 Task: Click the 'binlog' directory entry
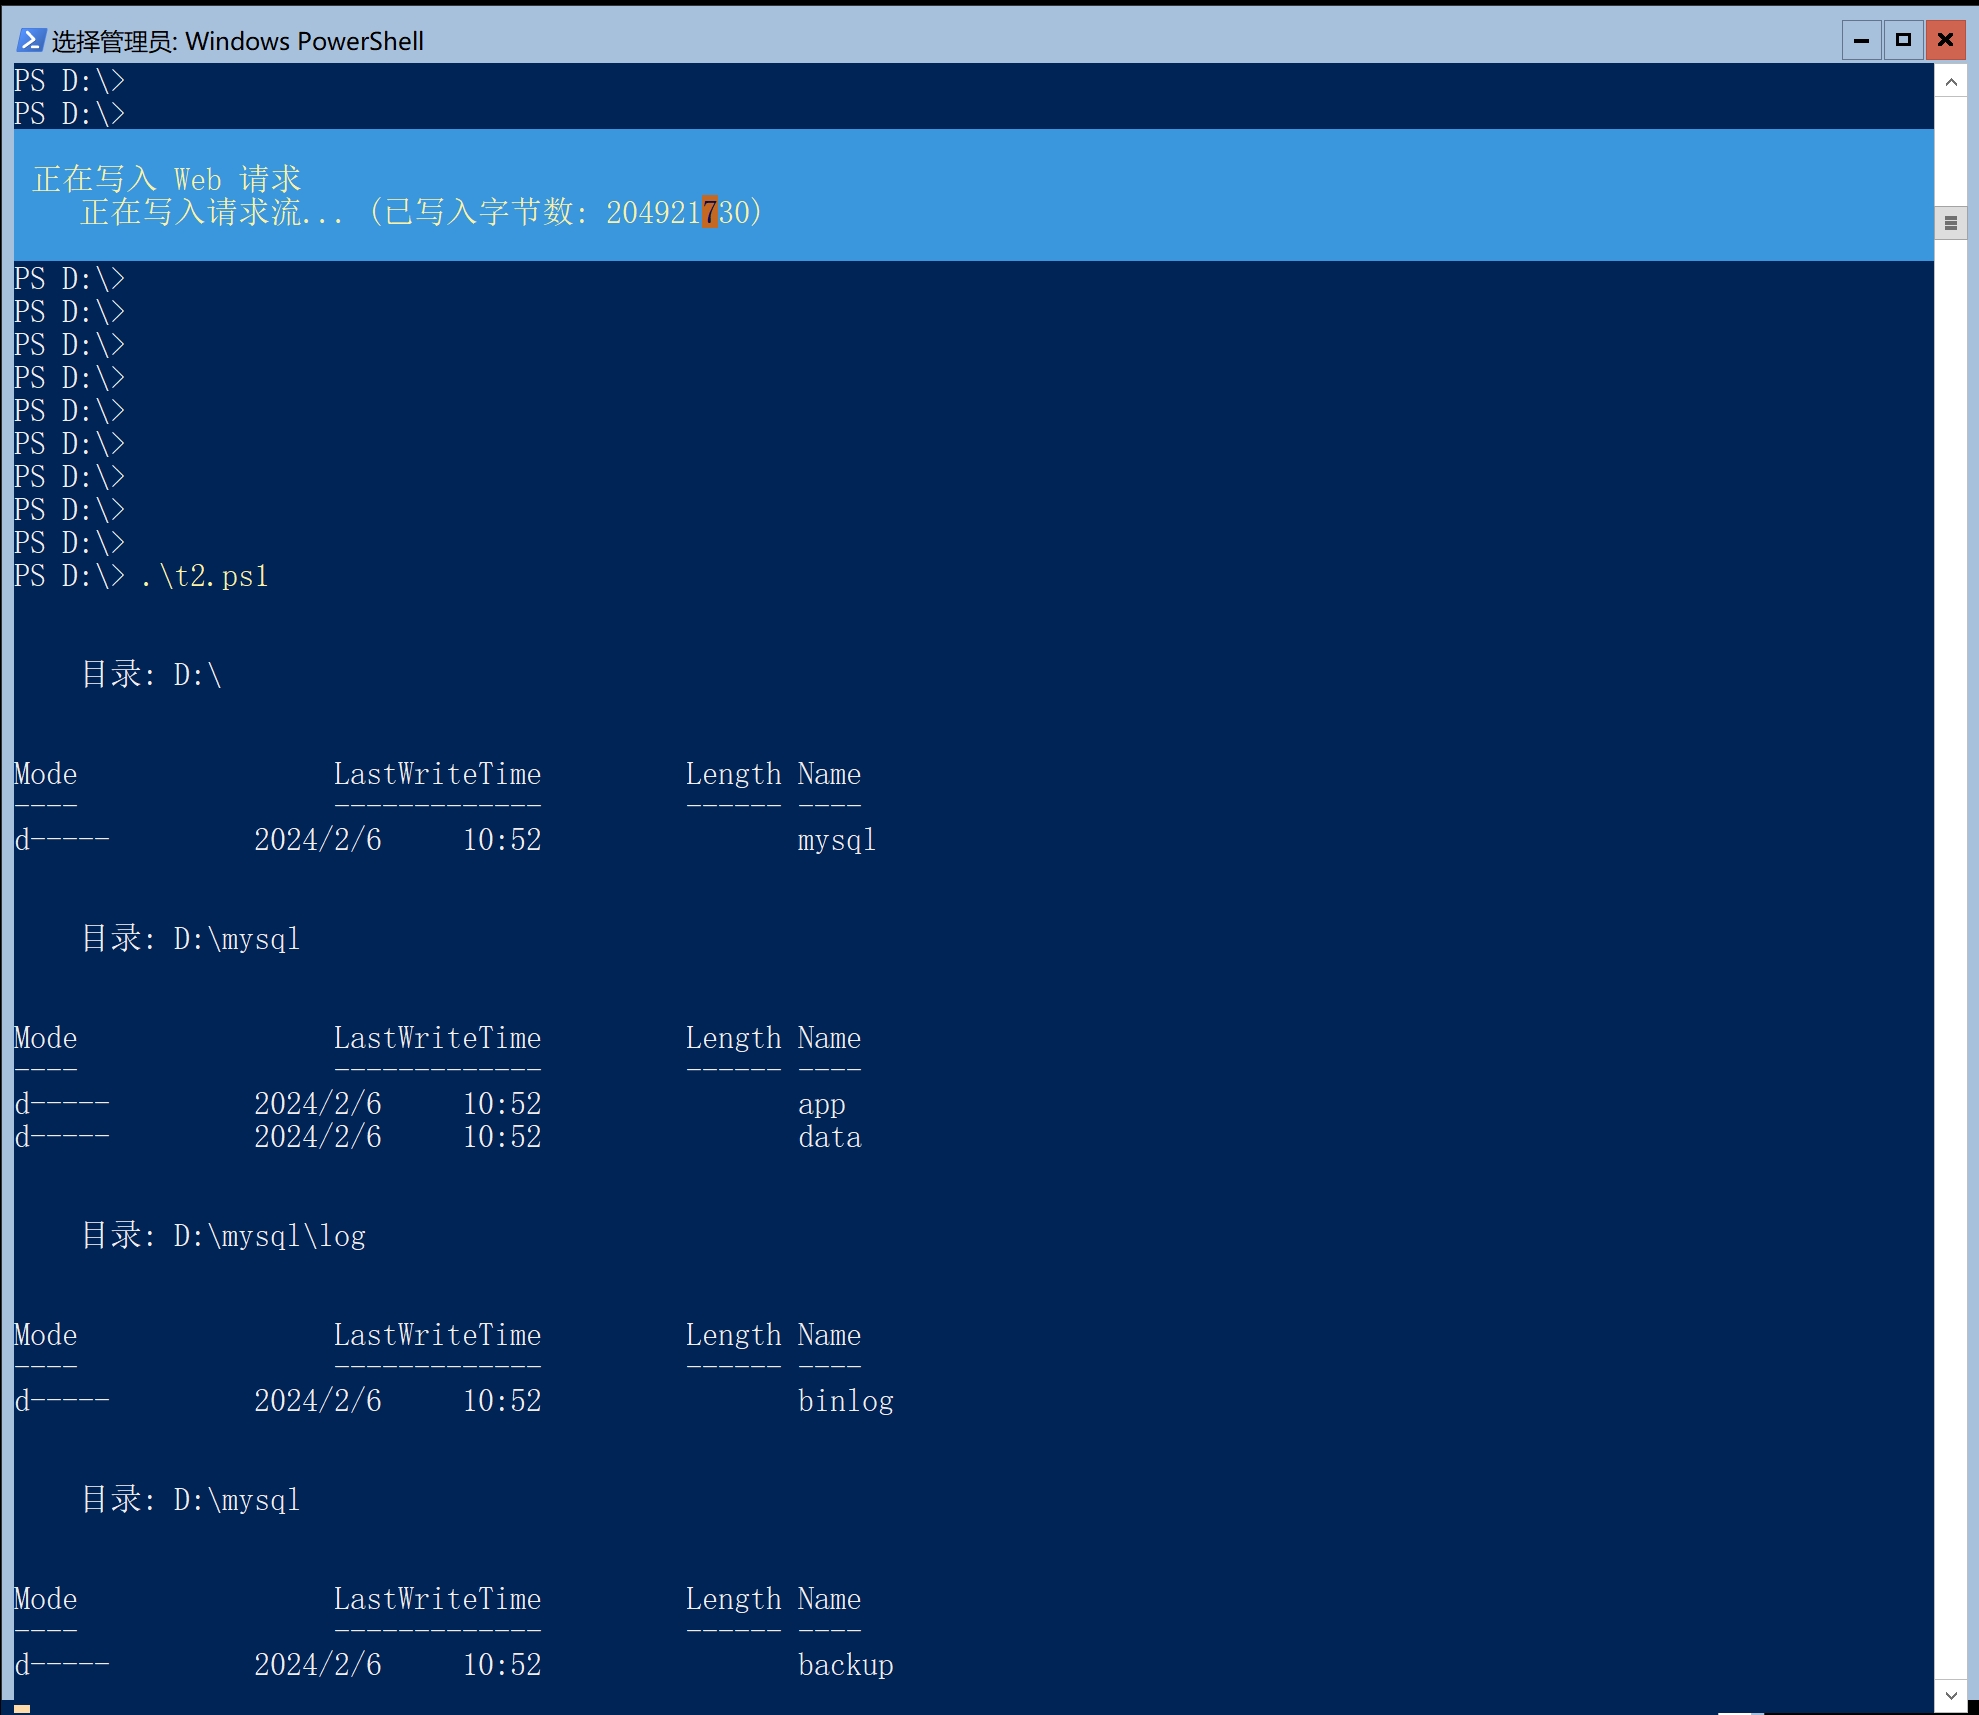click(x=845, y=1401)
